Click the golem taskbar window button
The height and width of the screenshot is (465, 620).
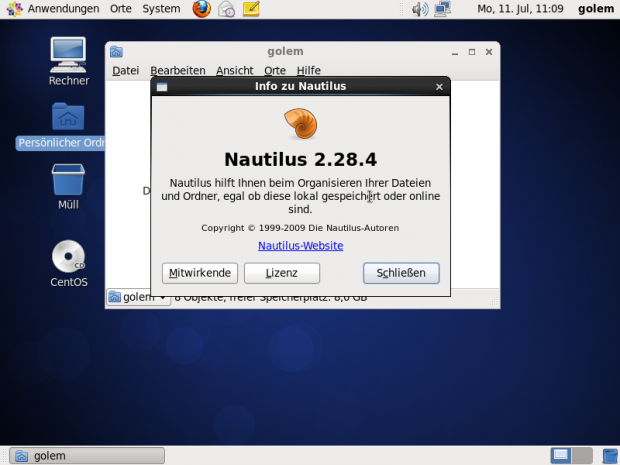pos(87,456)
